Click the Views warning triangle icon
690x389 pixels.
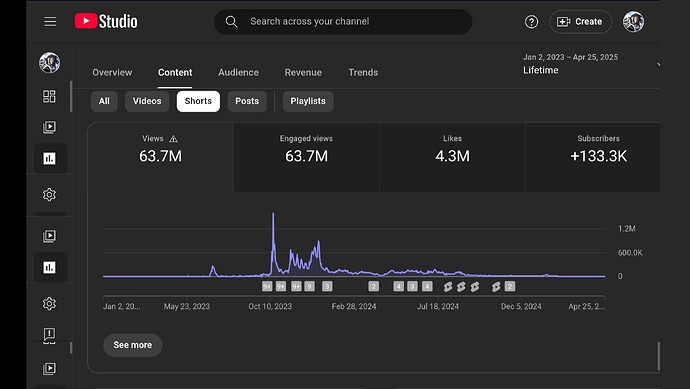tap(173, 139)
